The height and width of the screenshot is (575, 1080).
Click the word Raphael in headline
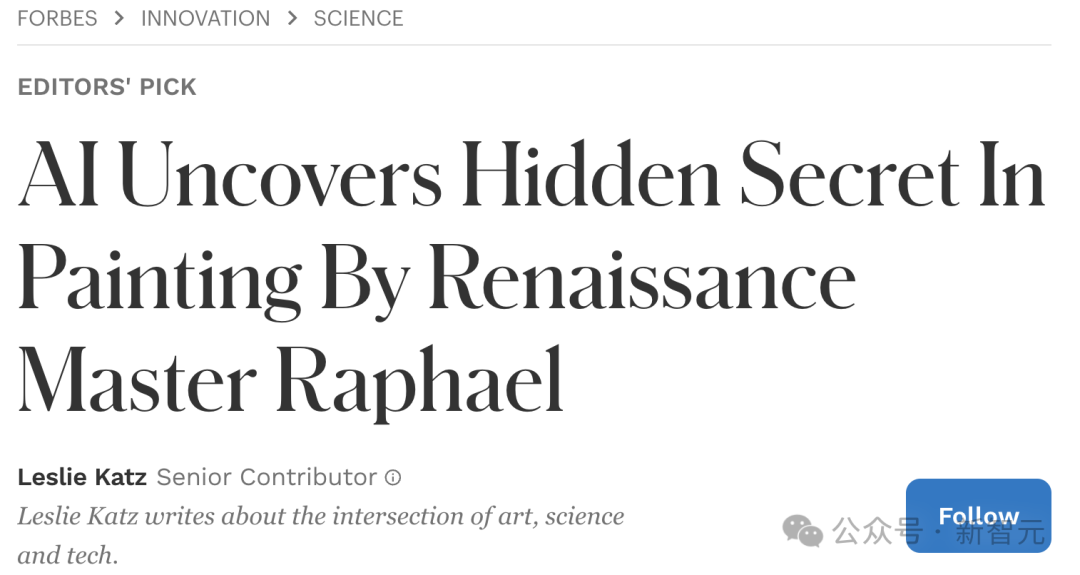(x=419, y=381)
